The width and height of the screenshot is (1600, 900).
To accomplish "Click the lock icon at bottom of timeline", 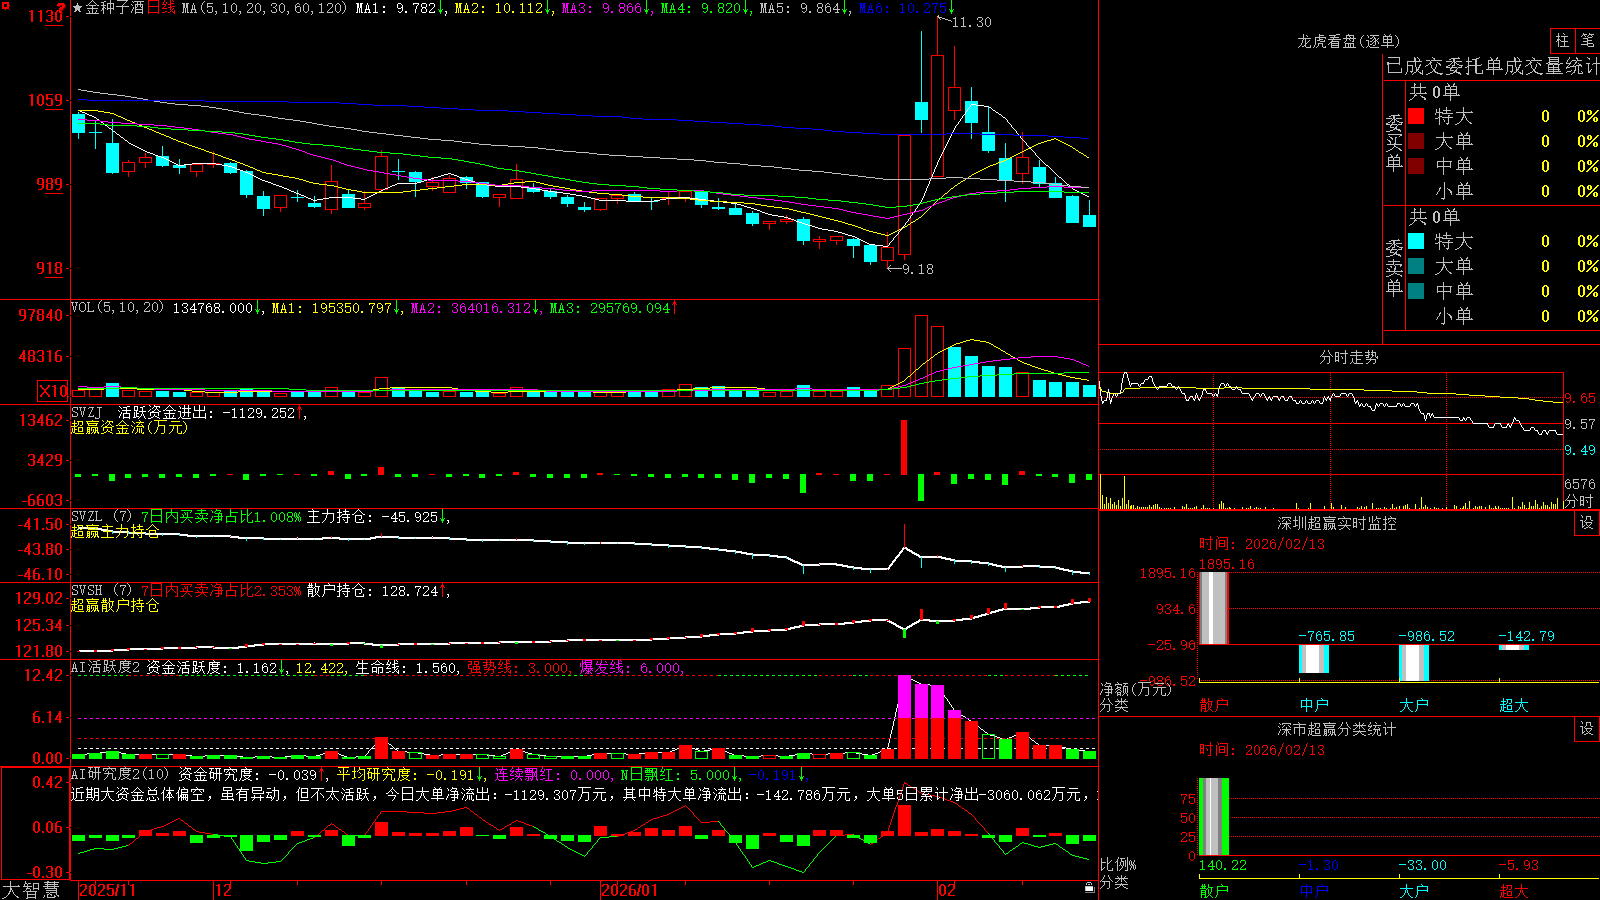I will click(x=1090, y=888).
